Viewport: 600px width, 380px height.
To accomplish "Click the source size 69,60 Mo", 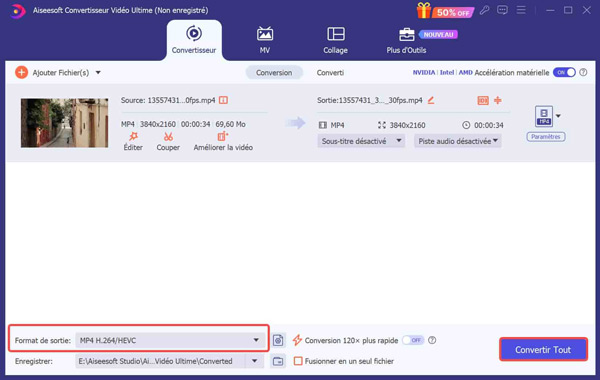I will point(230,124).
